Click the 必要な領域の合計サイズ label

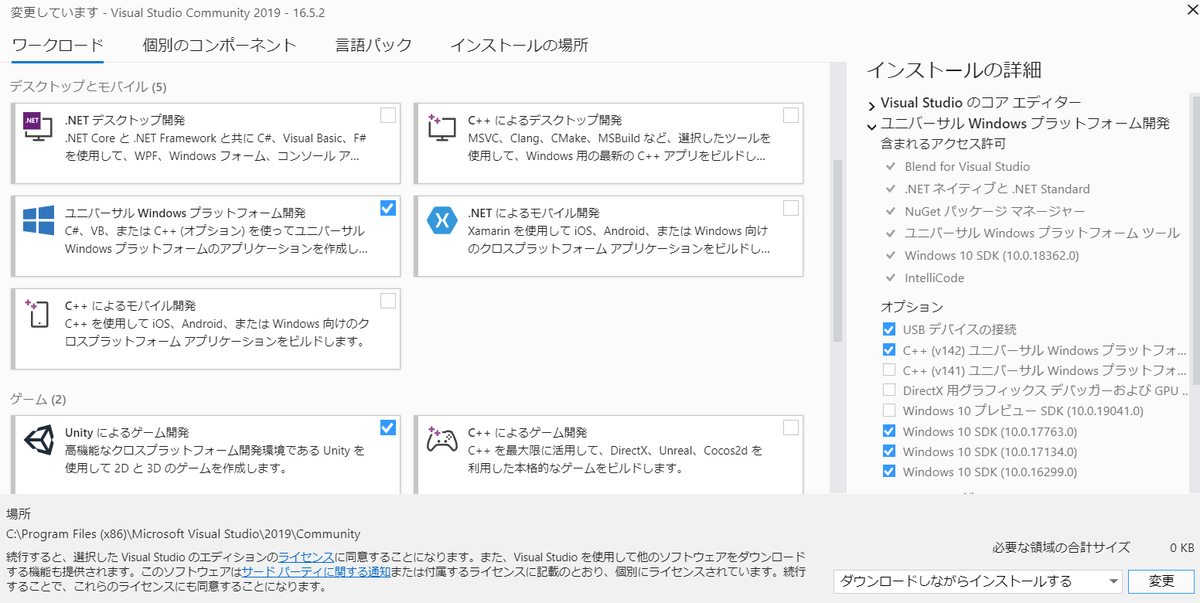click(1061, 548)
